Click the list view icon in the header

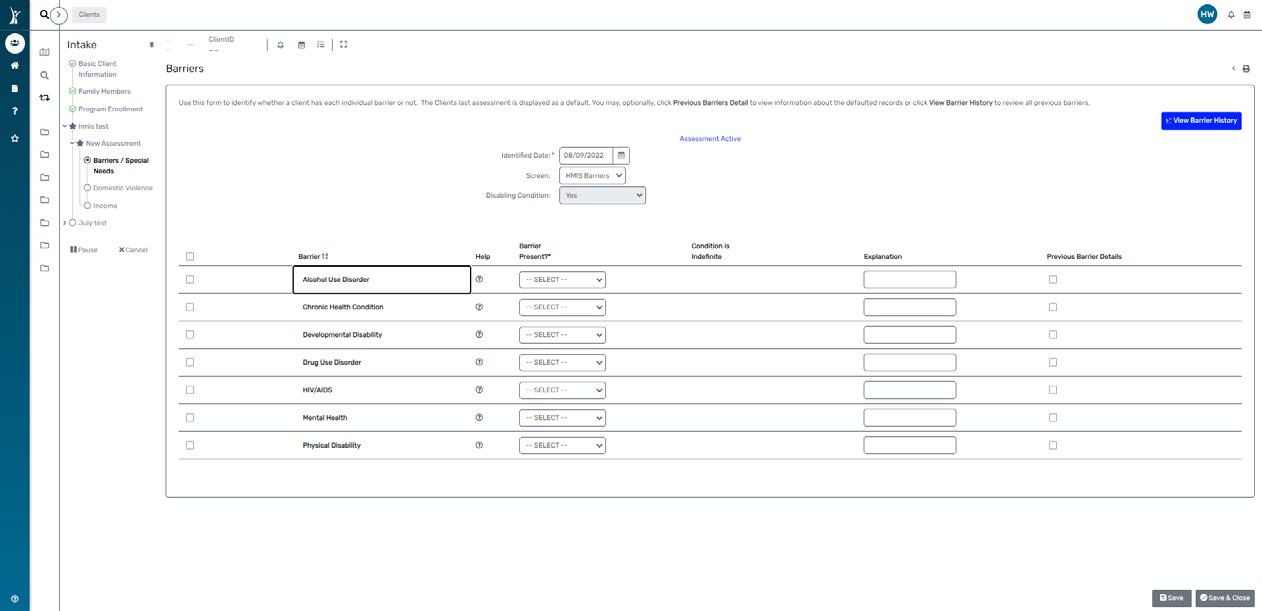click(x=320, y=44)
